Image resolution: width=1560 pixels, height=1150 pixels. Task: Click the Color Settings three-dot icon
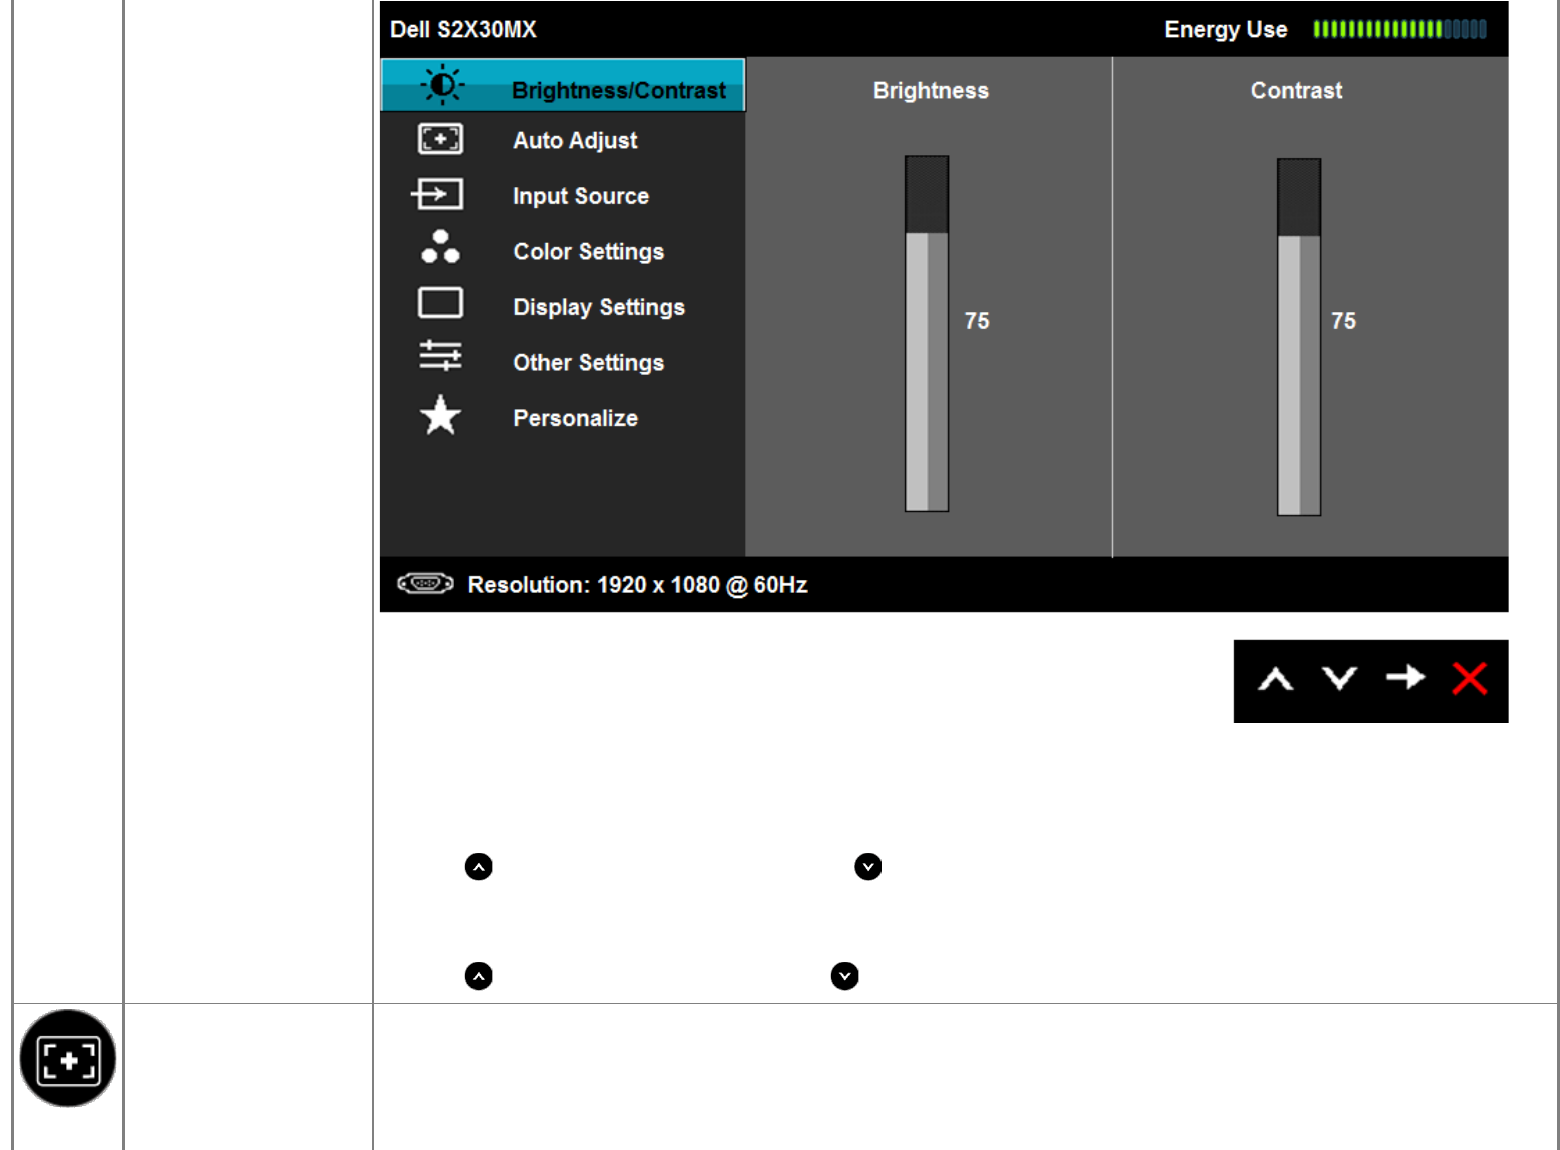tap(440, 247)
